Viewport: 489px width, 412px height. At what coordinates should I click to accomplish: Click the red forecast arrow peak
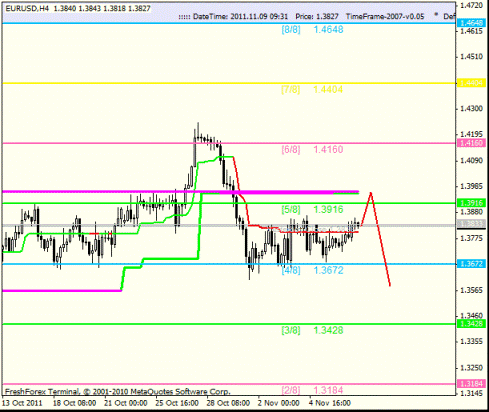click(x=371, y=193)
